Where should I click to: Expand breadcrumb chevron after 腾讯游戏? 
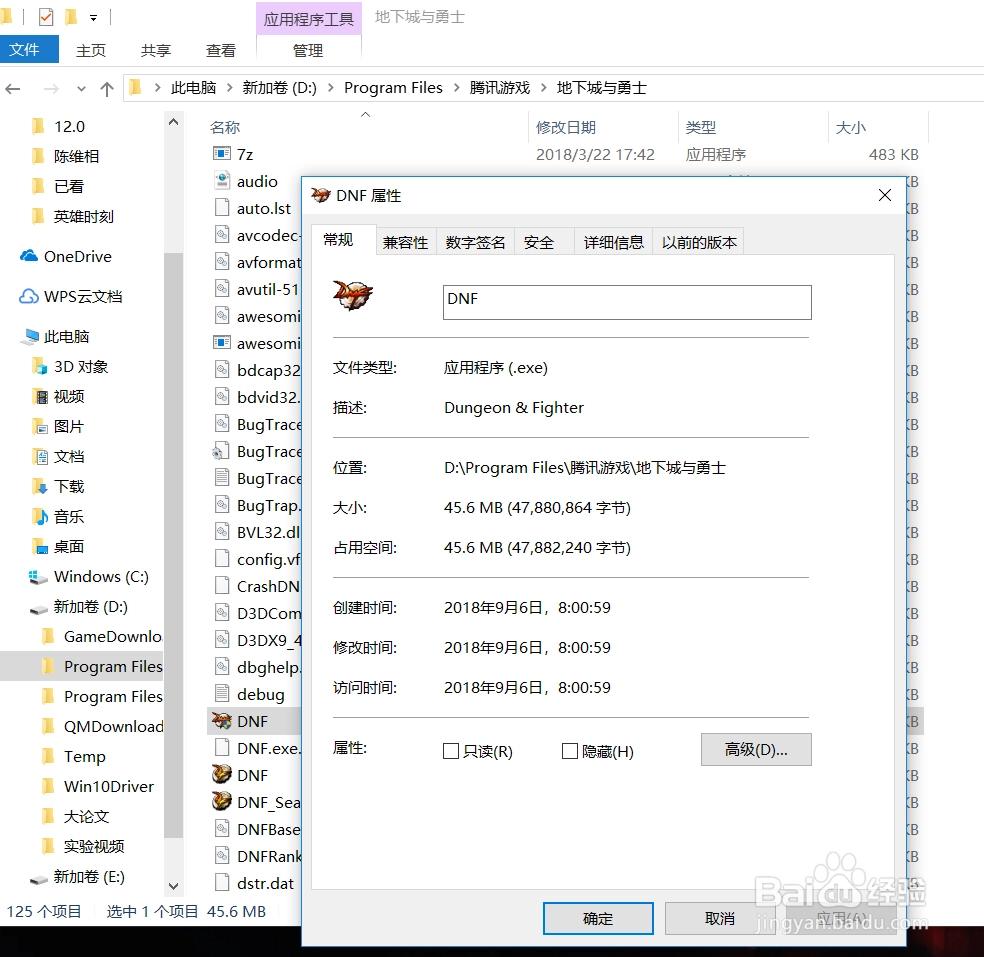click(x=543, y=88)
